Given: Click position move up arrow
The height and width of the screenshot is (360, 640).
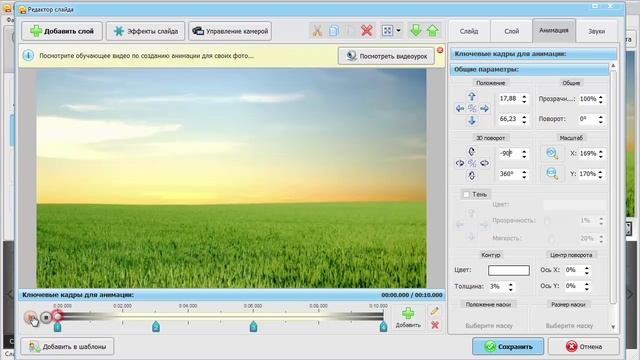Looking at the screenshot, I should point(472,97).
